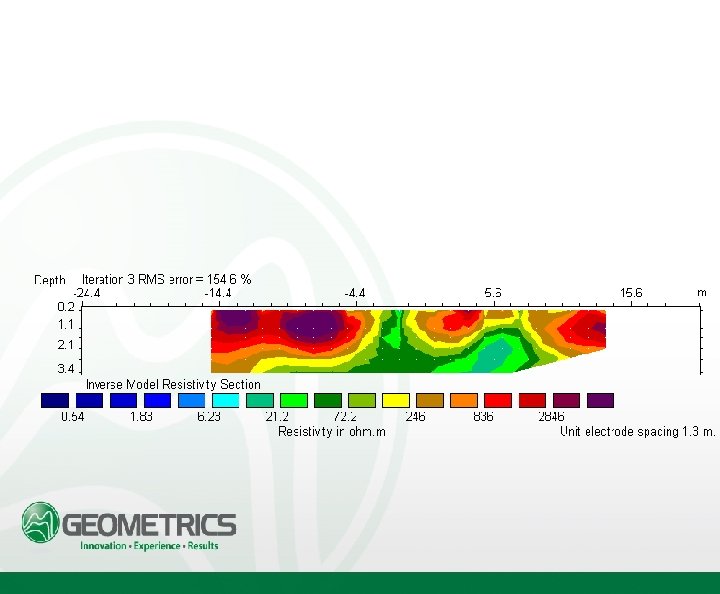
Task: Click the 6.23 legend value
Action: (208, 416)
